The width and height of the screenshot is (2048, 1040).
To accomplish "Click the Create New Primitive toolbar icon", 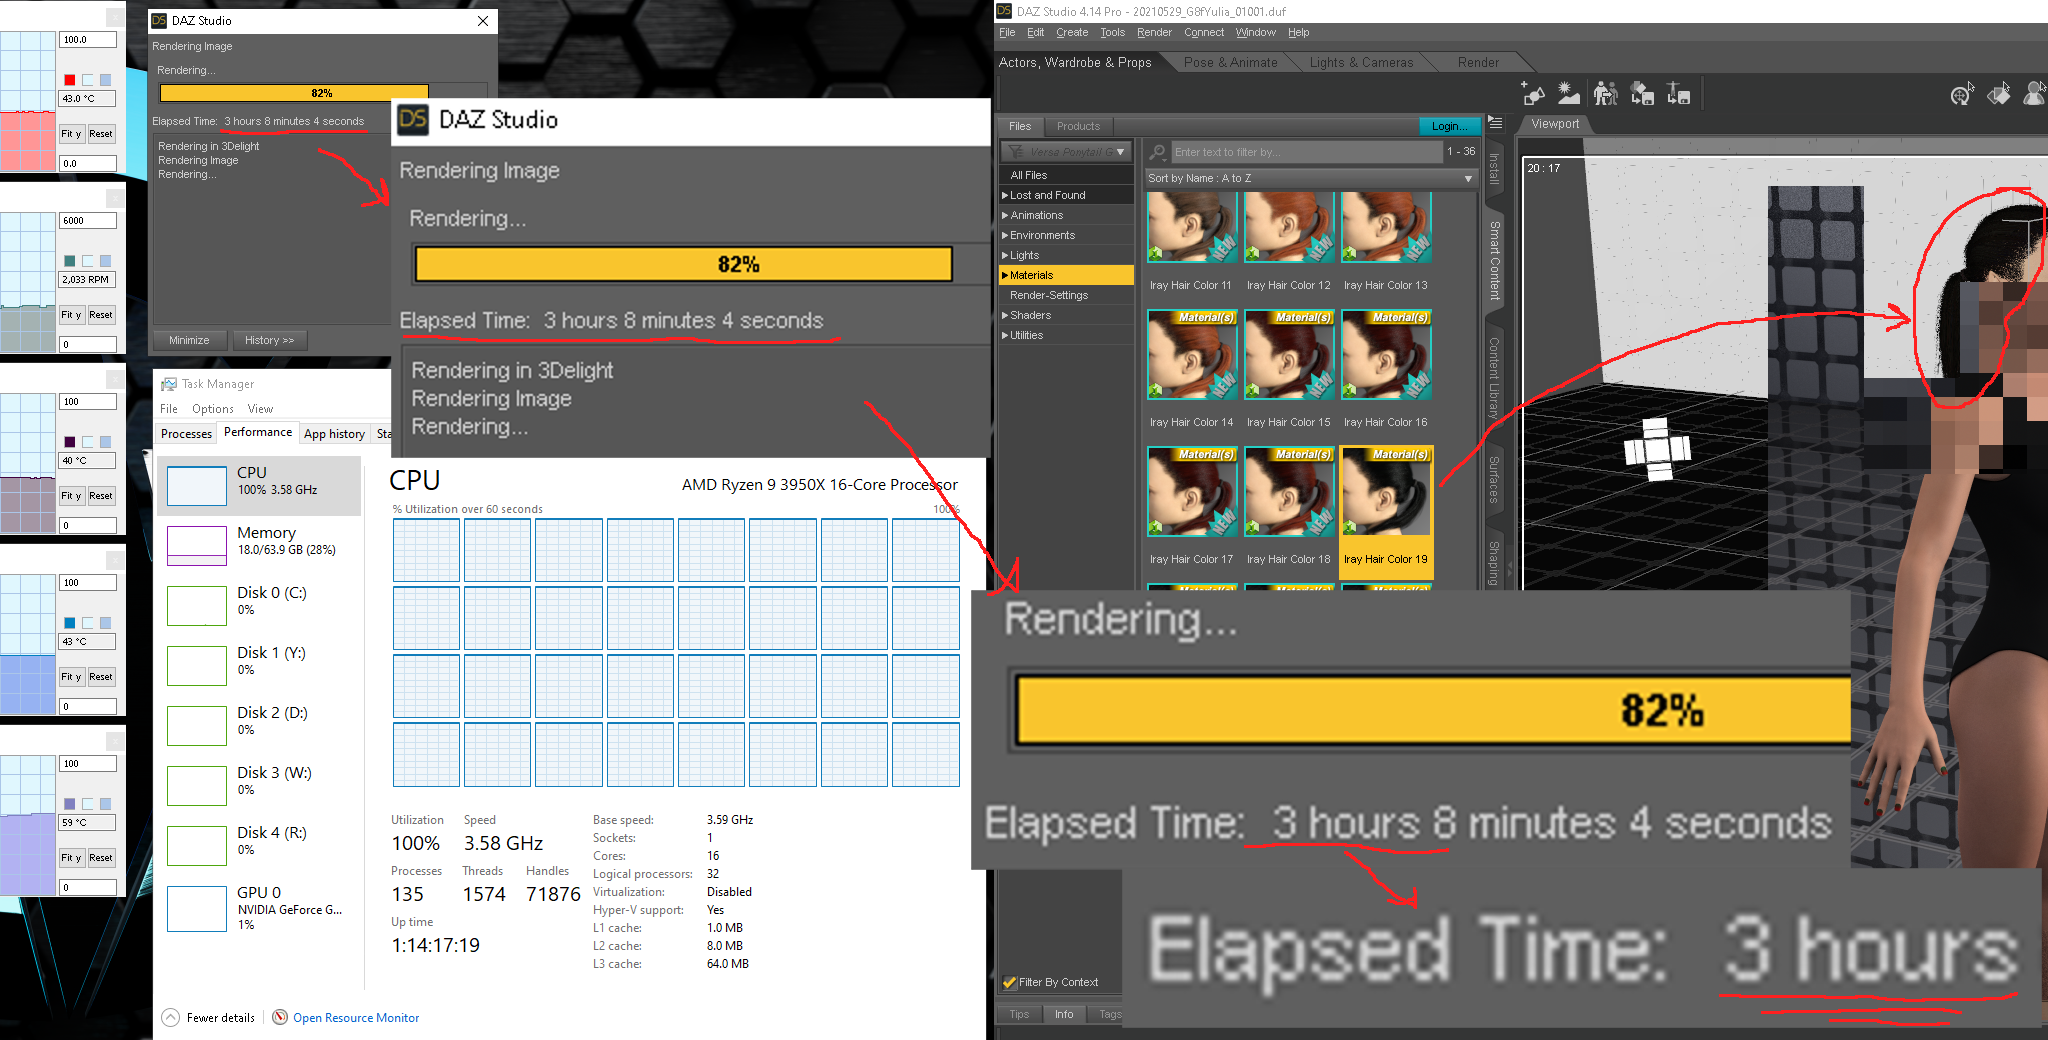I will (x=1533, y=94).
